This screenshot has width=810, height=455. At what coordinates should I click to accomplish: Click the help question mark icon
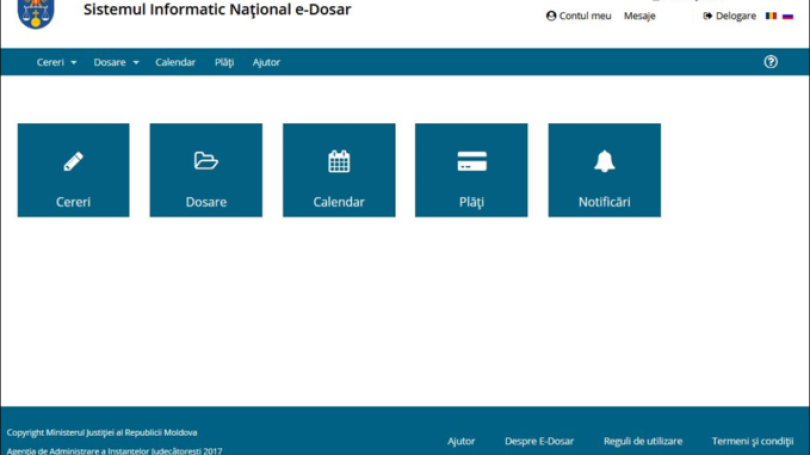(771, 62)
